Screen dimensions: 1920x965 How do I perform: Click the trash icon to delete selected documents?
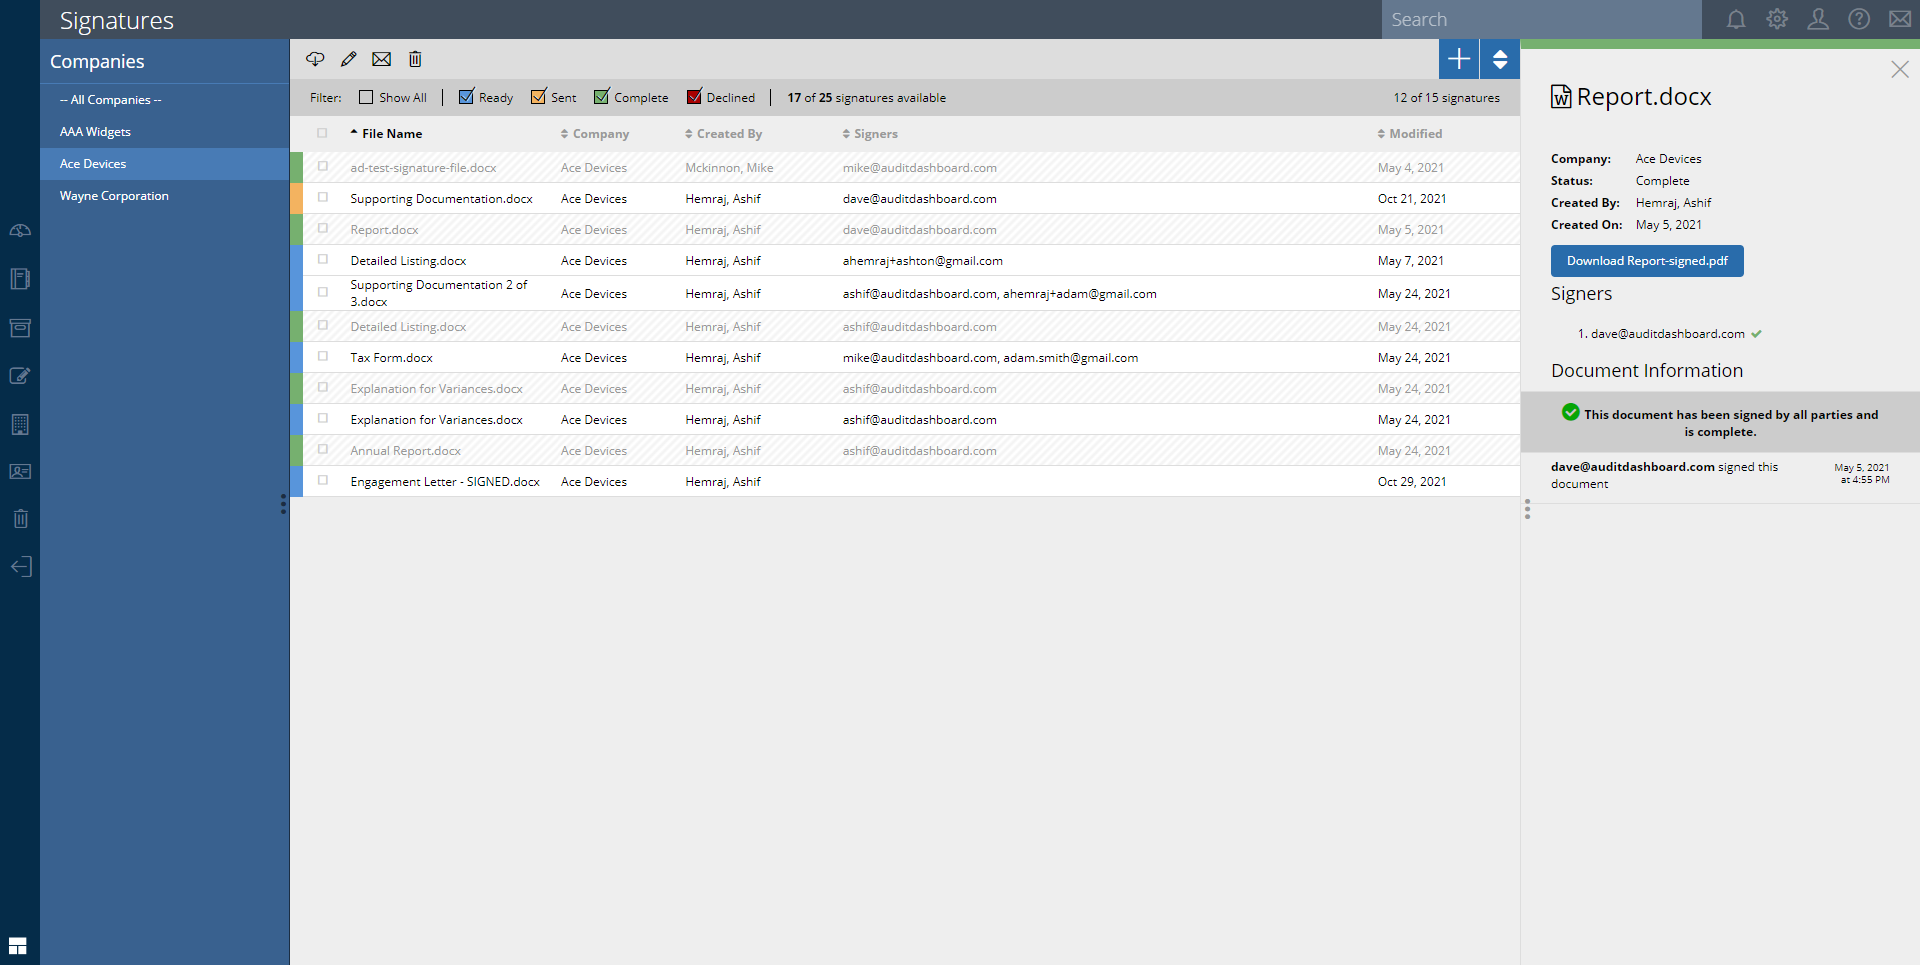(415, 59)
